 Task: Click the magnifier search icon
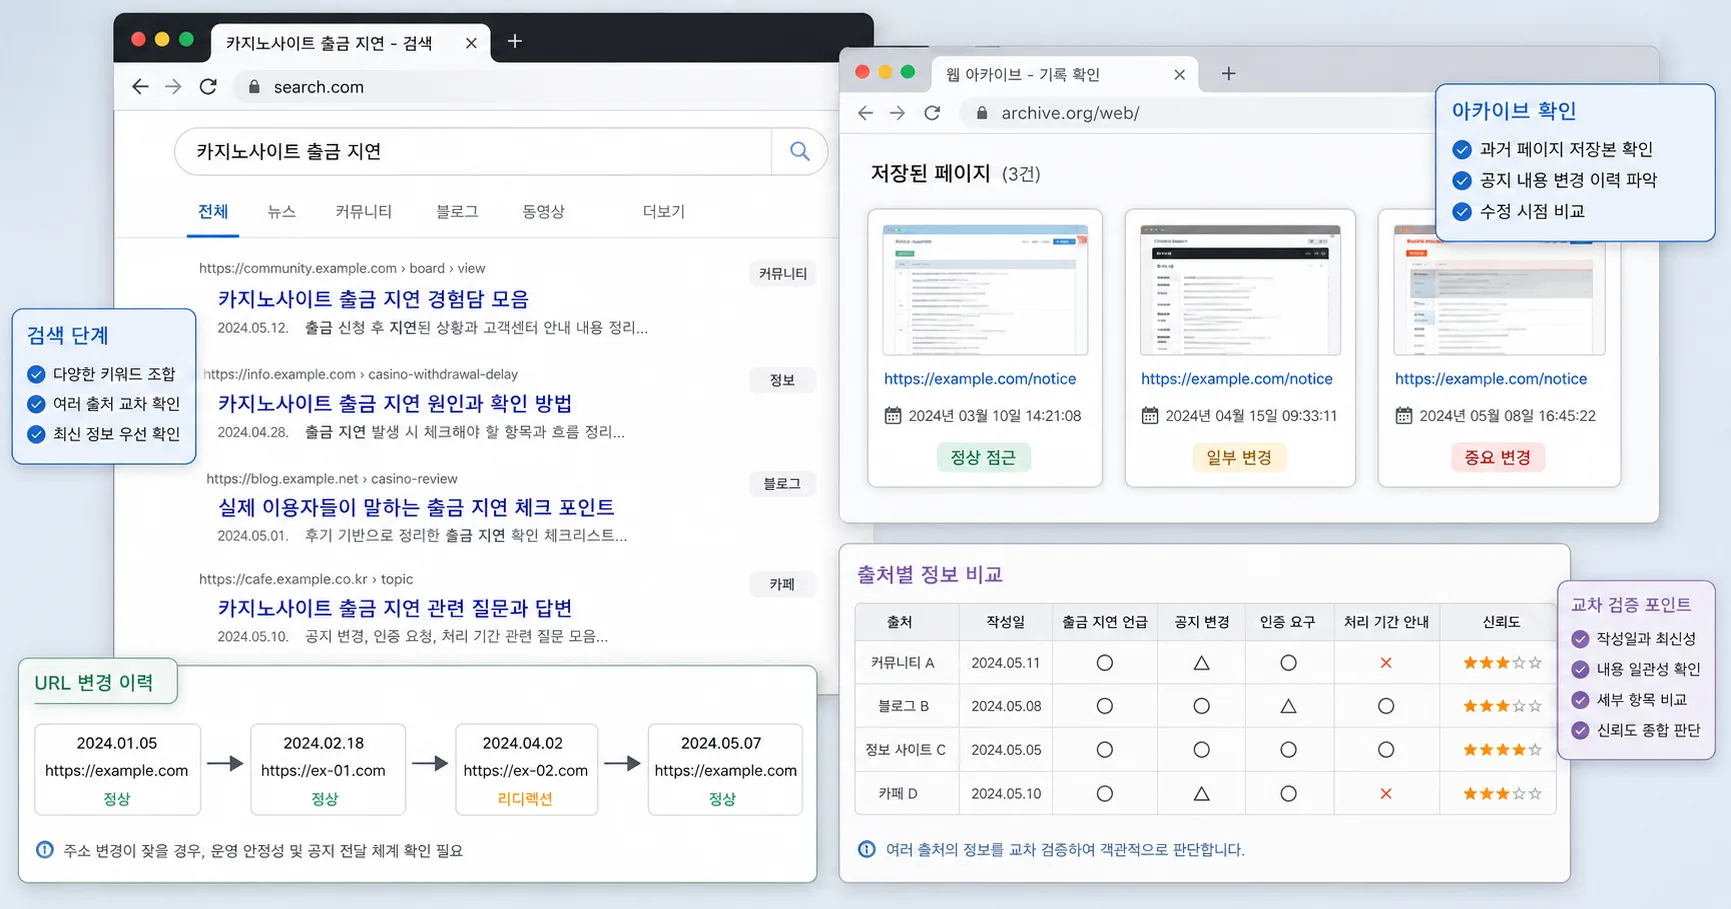(799, 151)
